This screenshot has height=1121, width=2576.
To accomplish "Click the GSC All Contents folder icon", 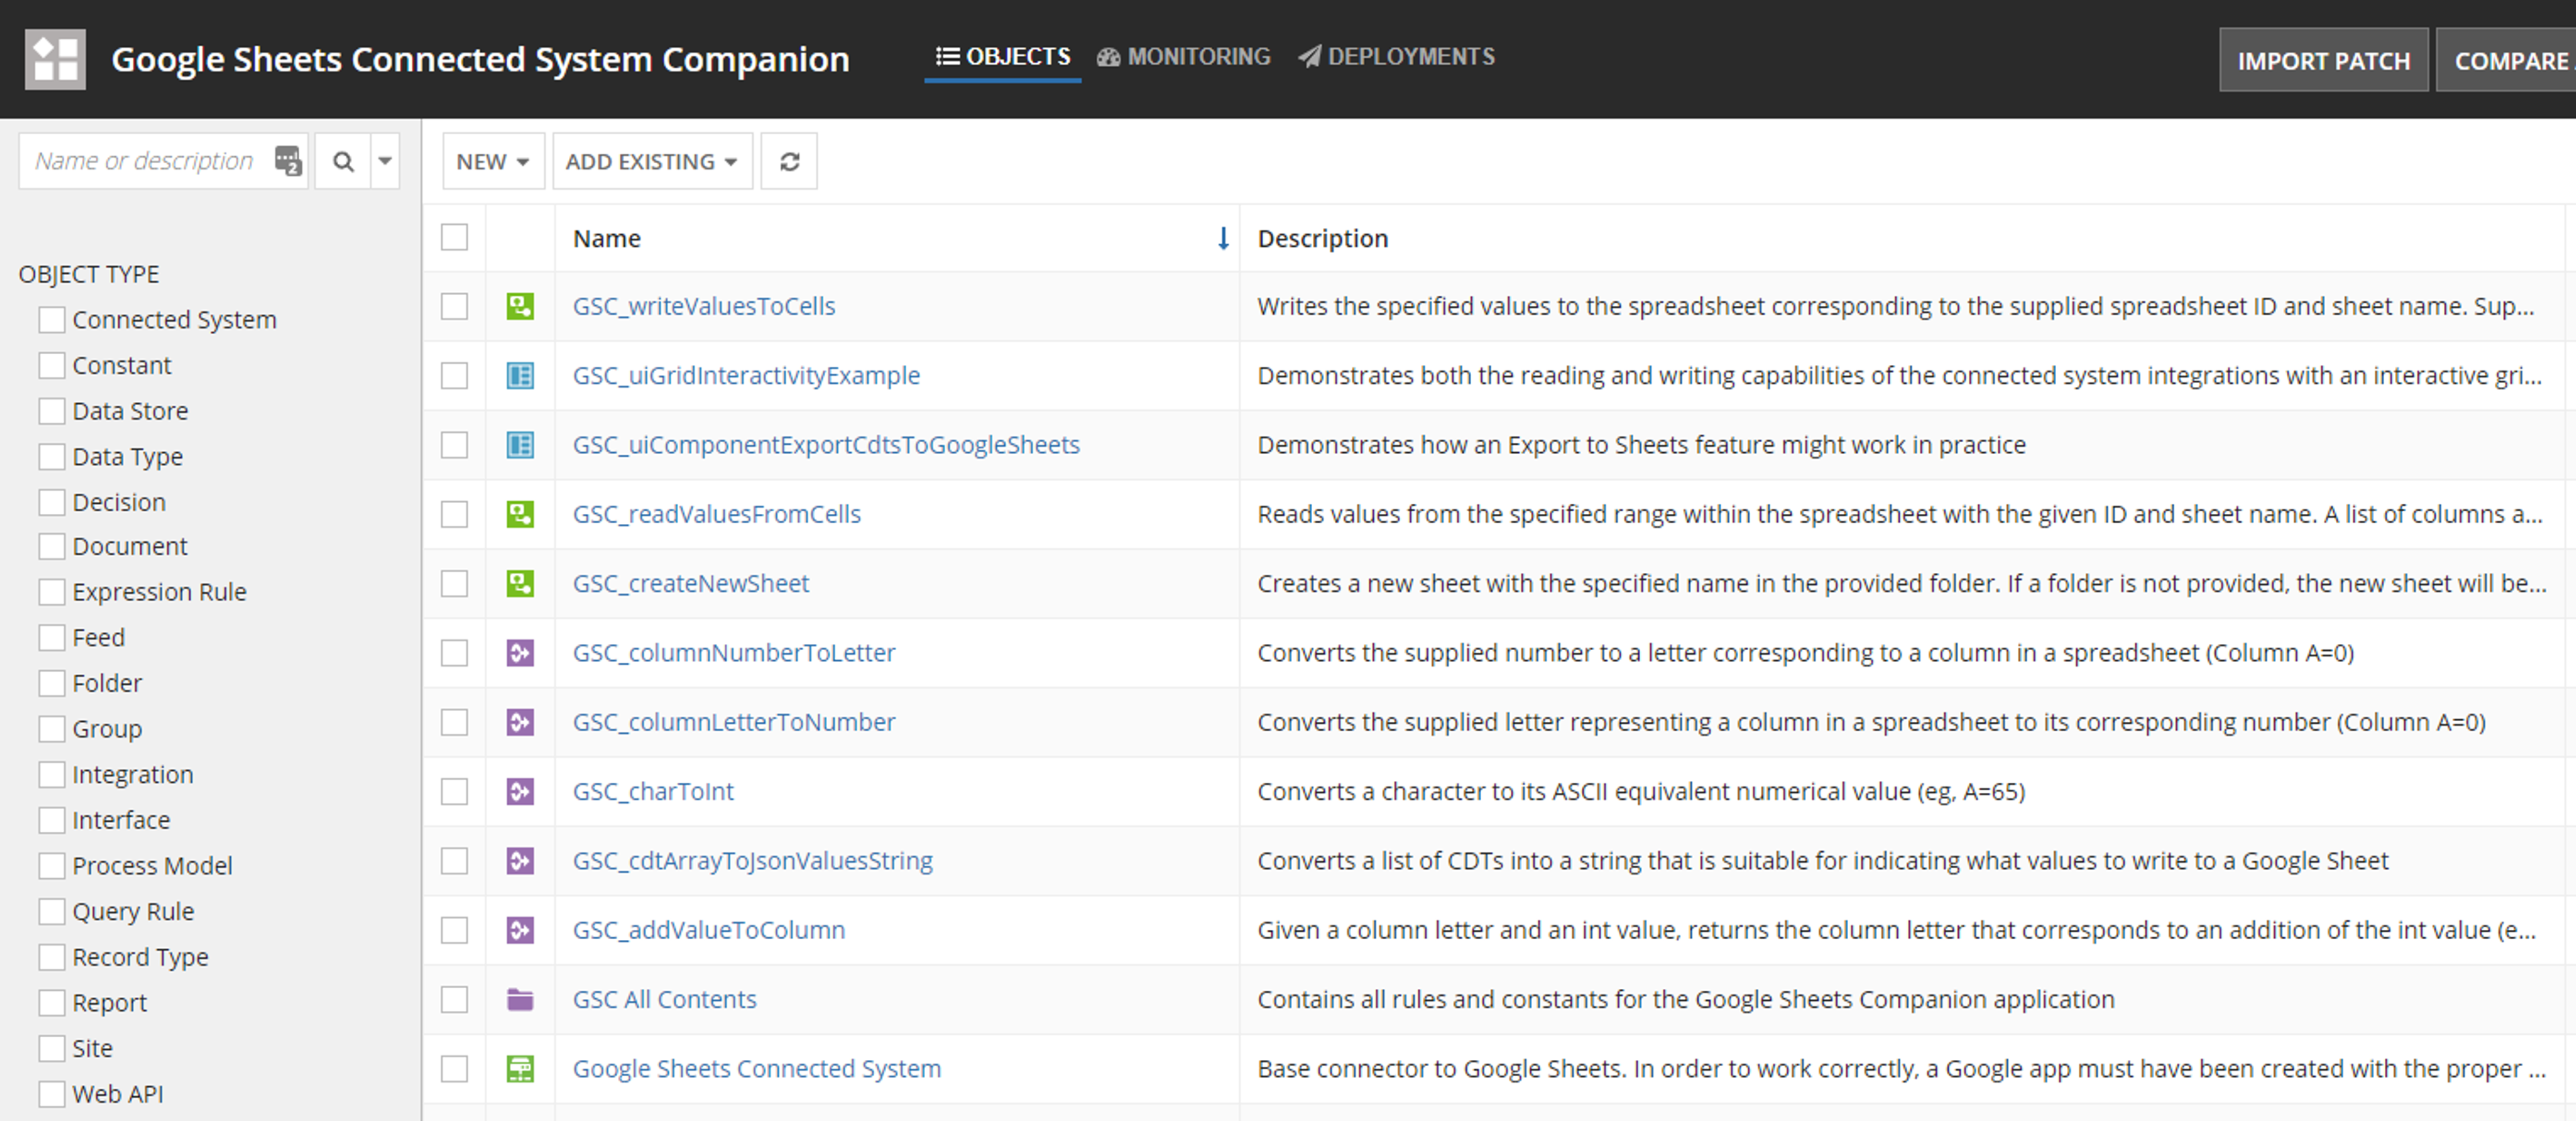I will coord(520,999).
